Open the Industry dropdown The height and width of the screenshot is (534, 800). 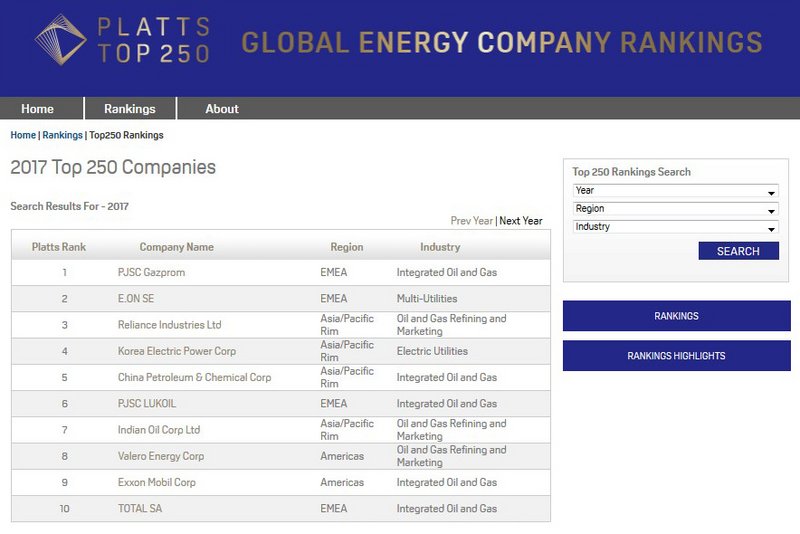pos(675,227)
